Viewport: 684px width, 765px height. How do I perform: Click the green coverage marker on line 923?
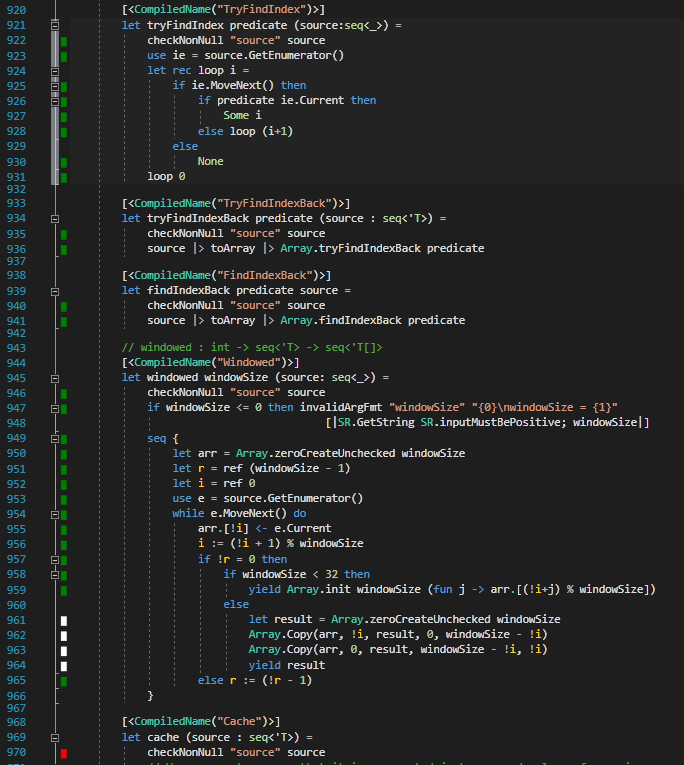(64, 57)
